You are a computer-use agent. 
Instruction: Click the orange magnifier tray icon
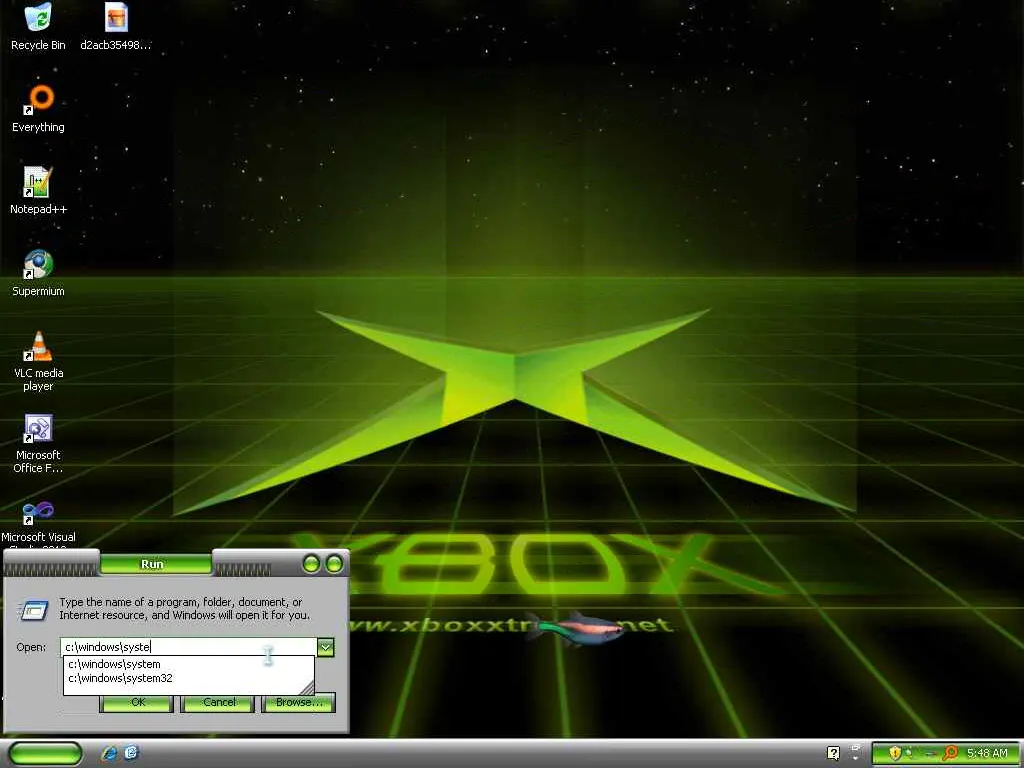point(950,753)
